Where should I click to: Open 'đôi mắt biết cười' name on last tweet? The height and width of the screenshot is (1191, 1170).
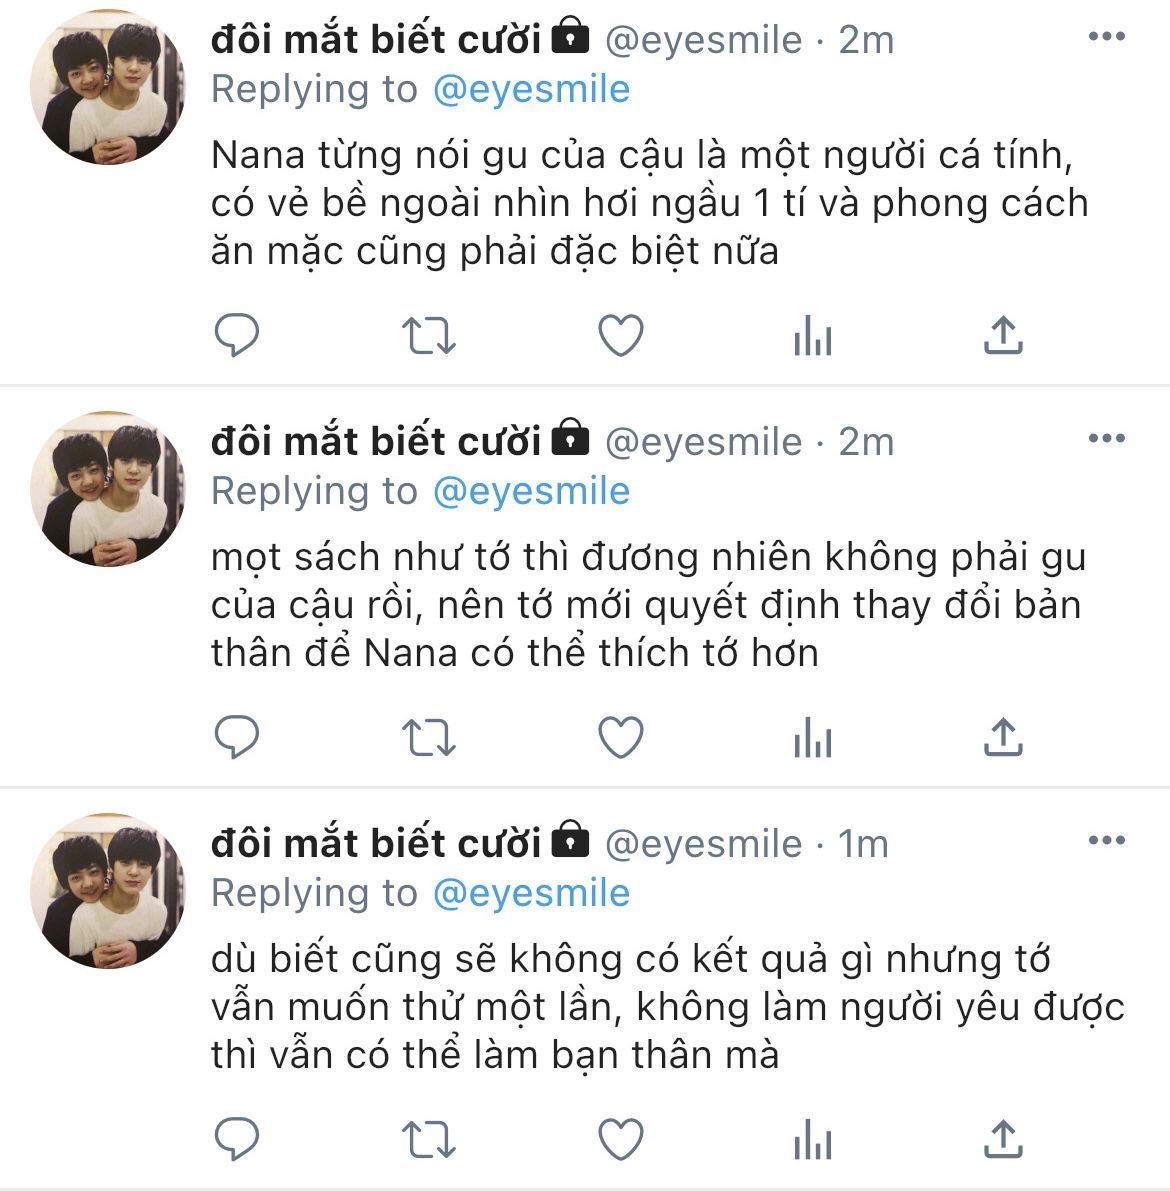pyautogui.click(x=376, y=843)
